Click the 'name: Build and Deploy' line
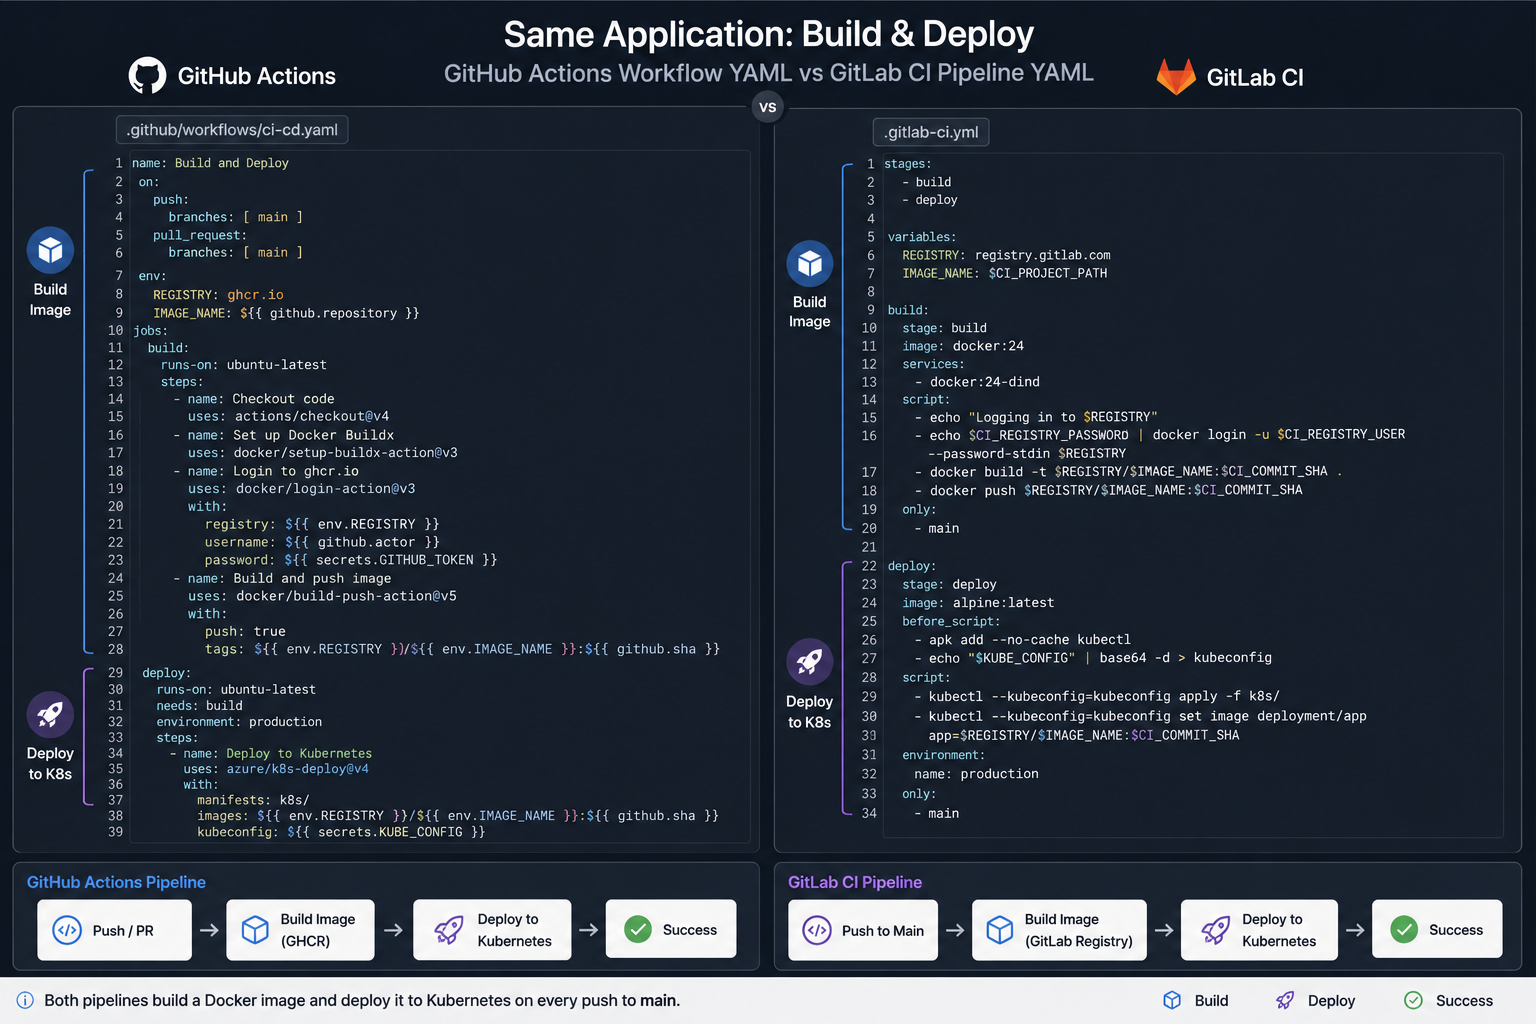1536x1024 pixels. tap(210, 163)
